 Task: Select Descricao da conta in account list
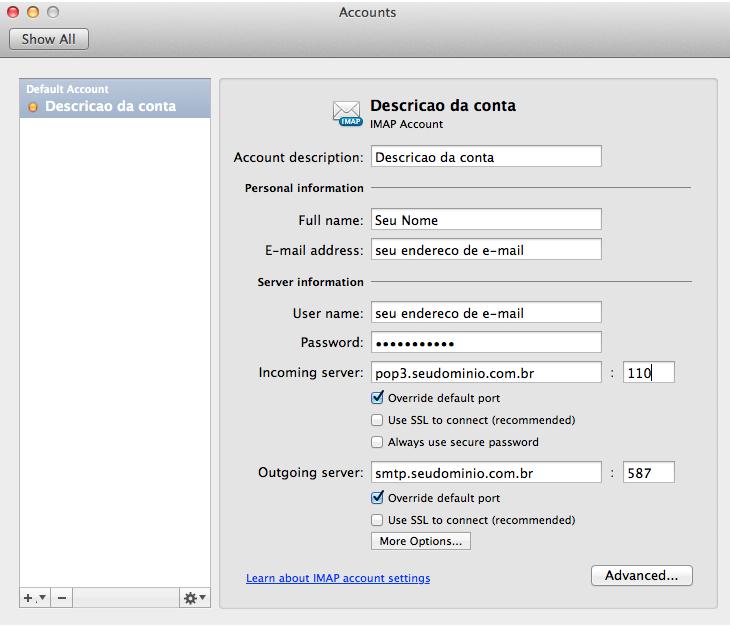tap(110, 106)
